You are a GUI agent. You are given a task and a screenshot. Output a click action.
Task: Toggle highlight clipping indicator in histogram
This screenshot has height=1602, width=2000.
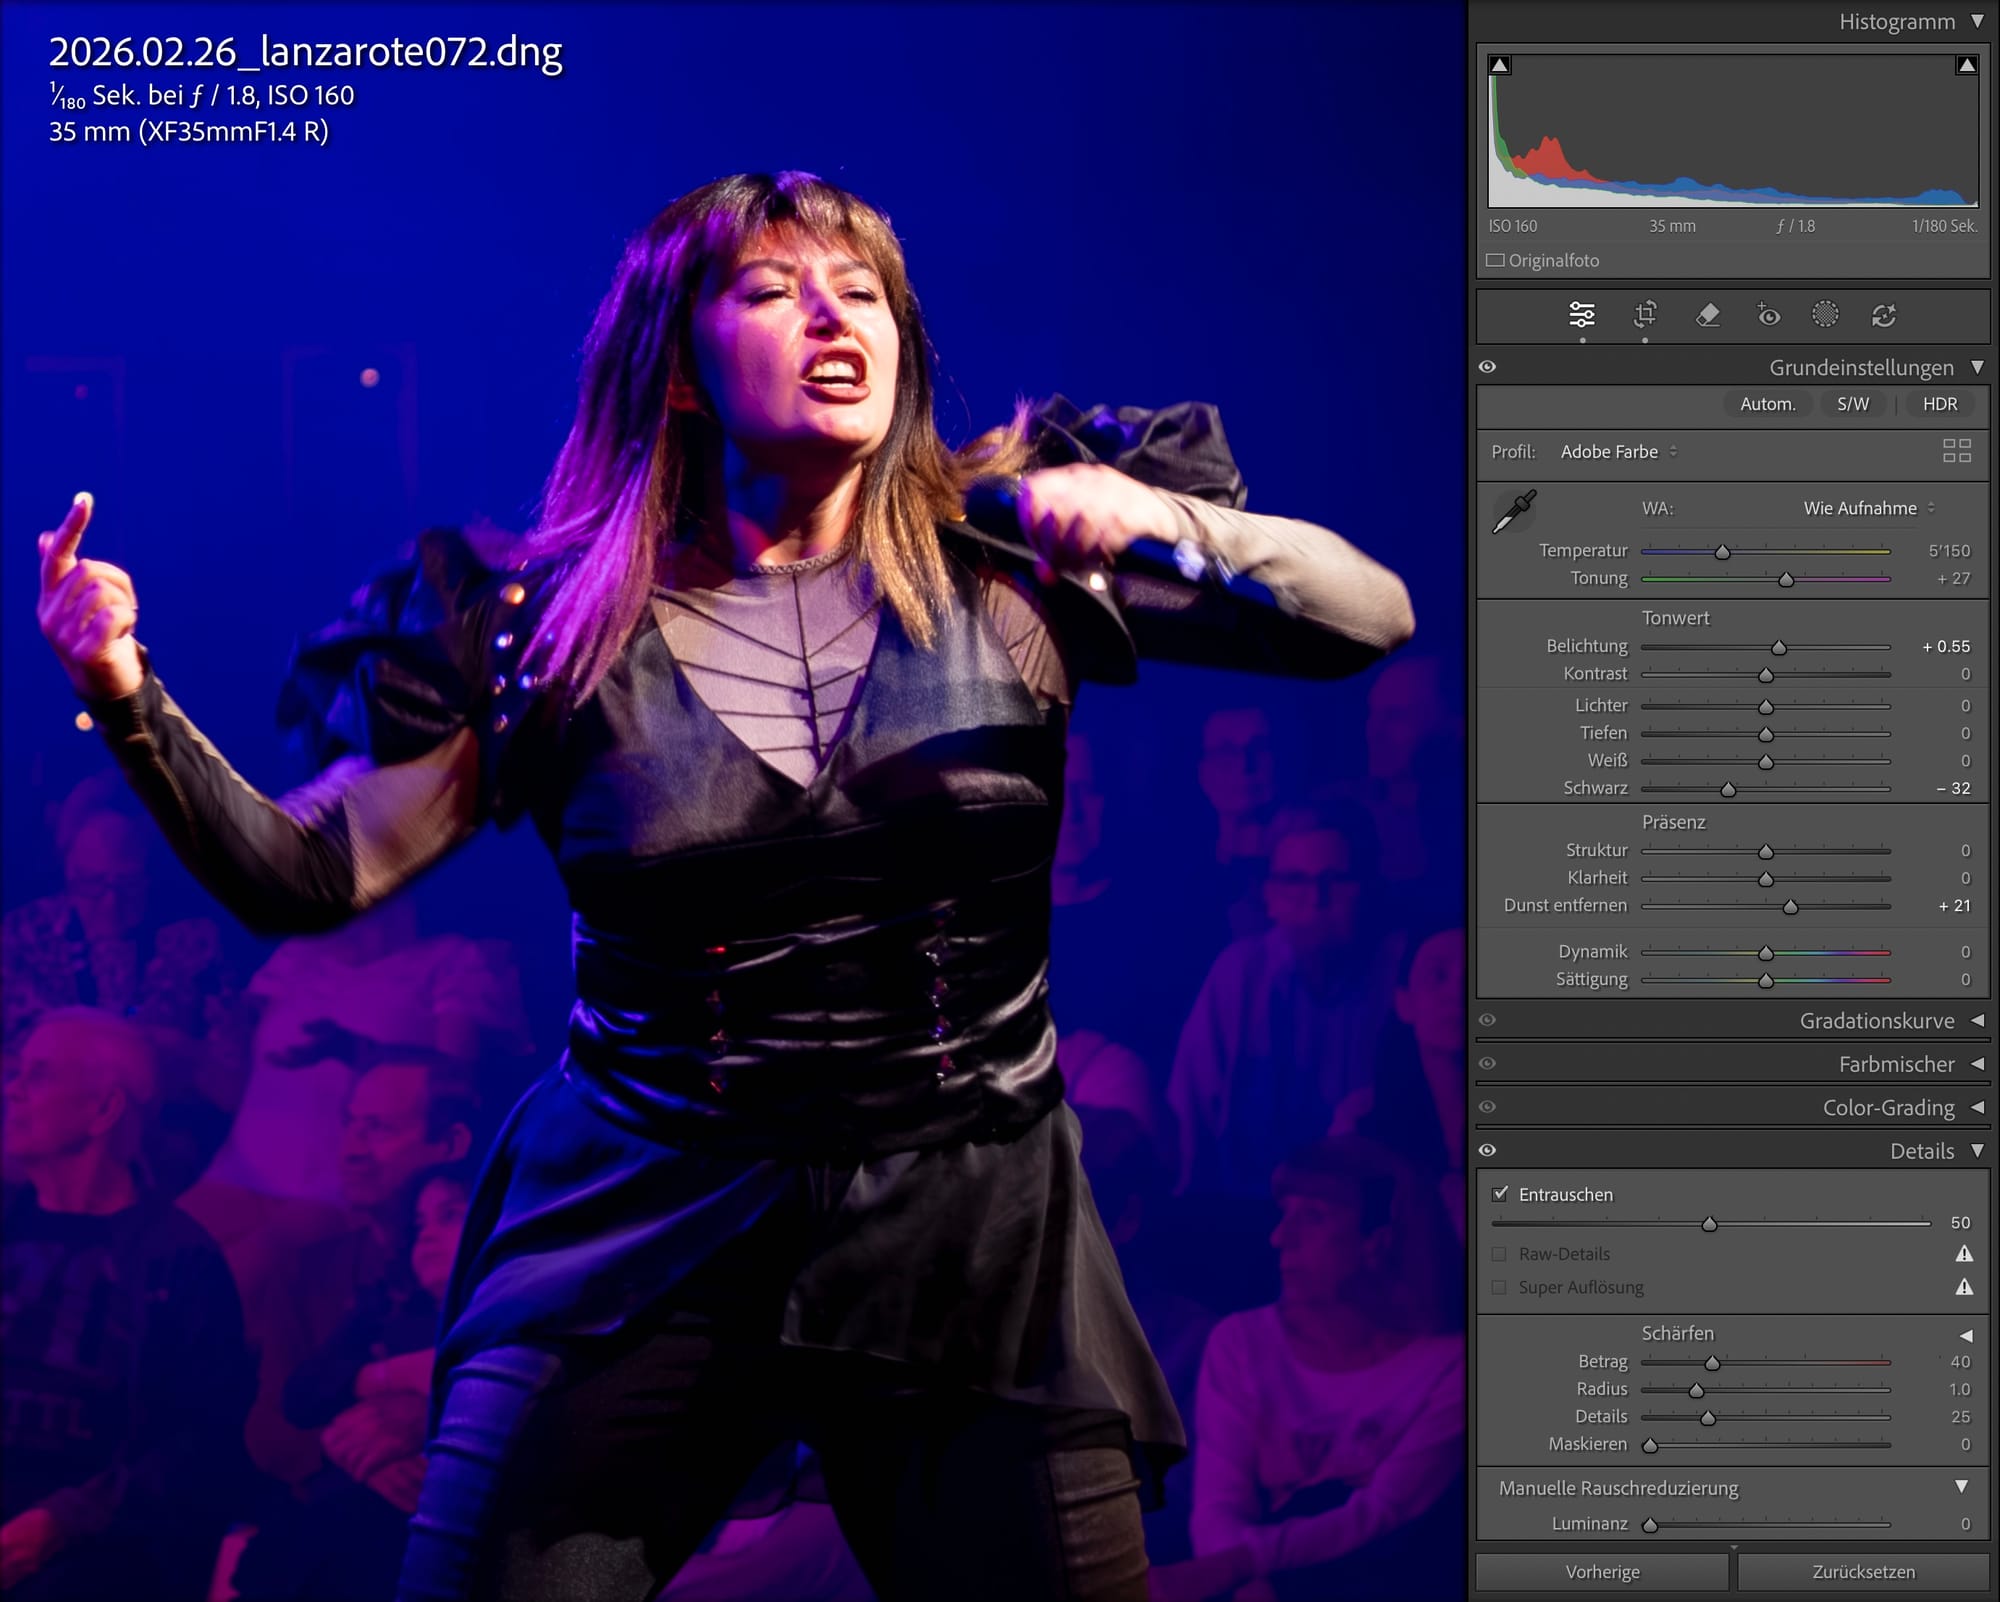point(1966,66)
